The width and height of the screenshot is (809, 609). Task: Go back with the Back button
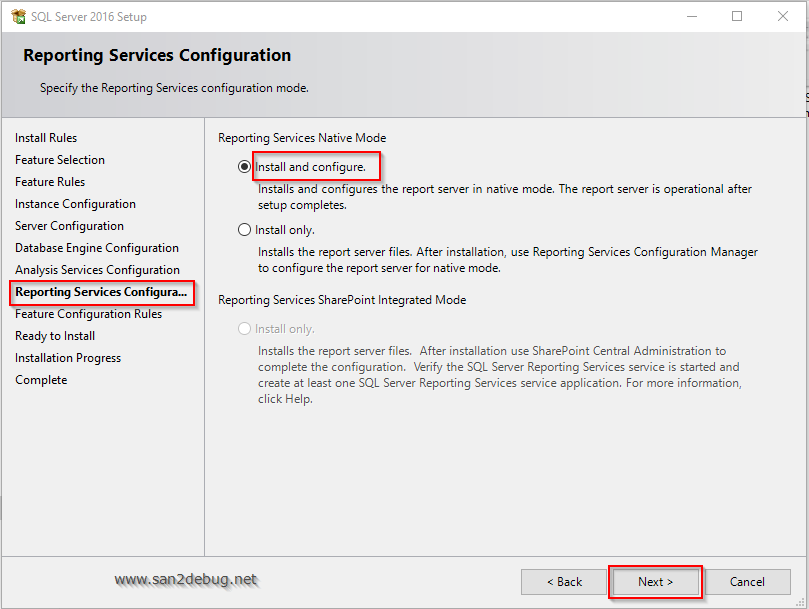564,582
